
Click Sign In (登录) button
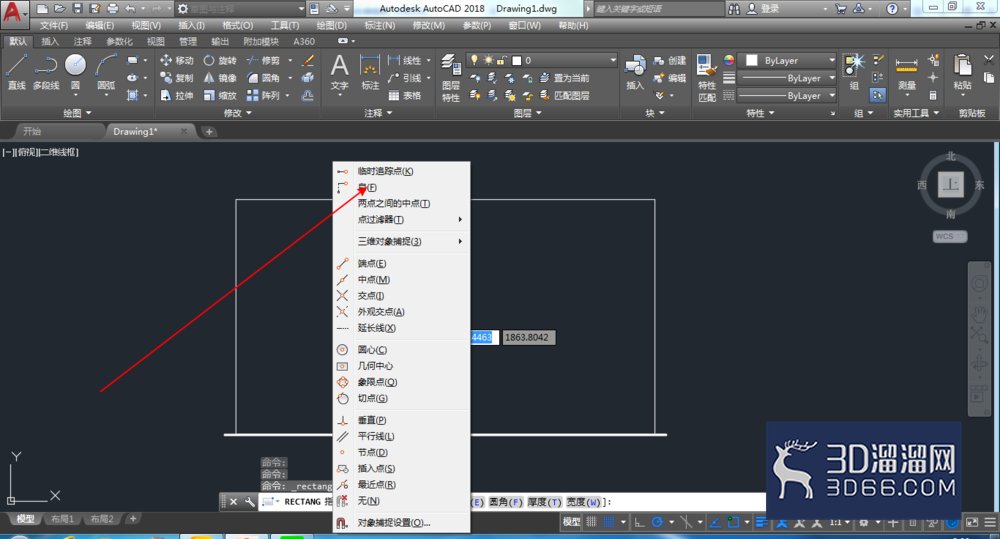click(763, 8)
